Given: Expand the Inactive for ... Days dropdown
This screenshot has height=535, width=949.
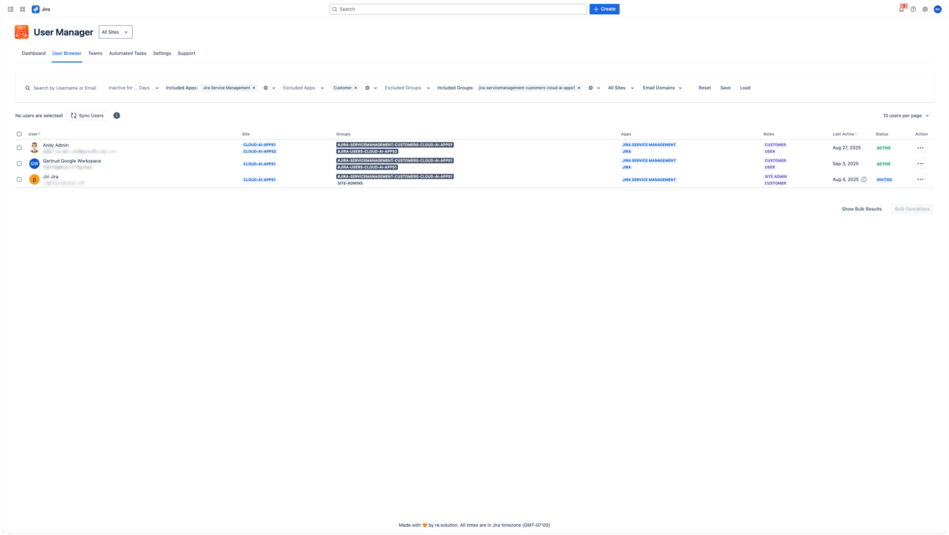Looking at the screenshot, I should (134, 88).
